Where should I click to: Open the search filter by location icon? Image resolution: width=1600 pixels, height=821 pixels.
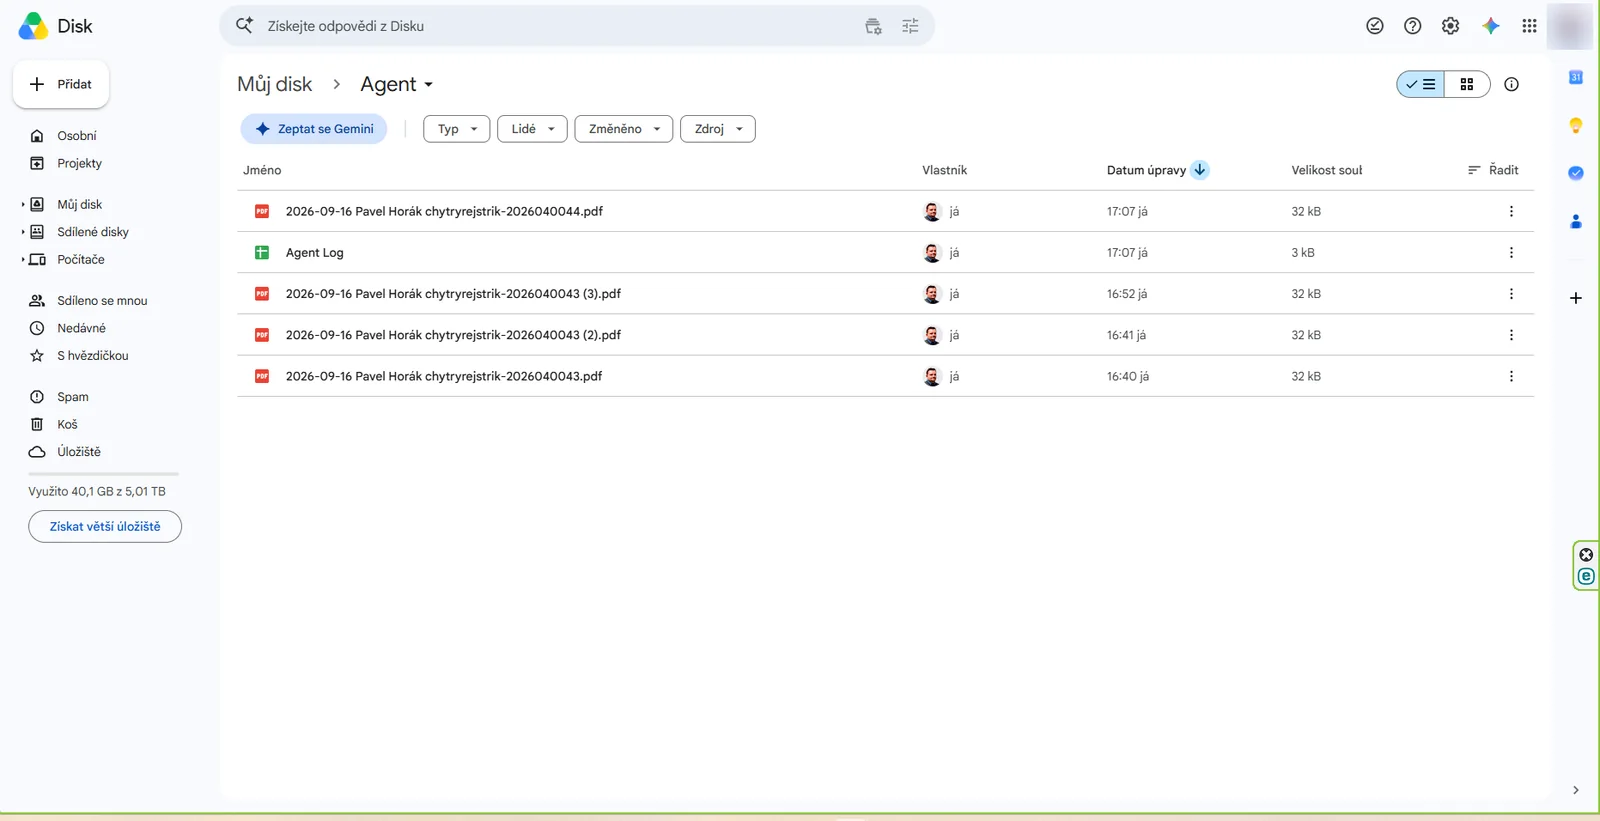coord(873,26)
